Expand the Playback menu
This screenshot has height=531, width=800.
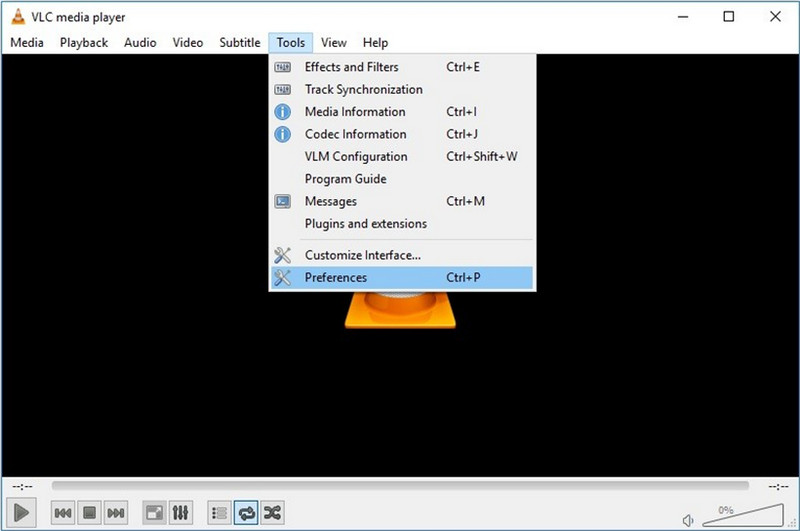[x=83, y=42]
